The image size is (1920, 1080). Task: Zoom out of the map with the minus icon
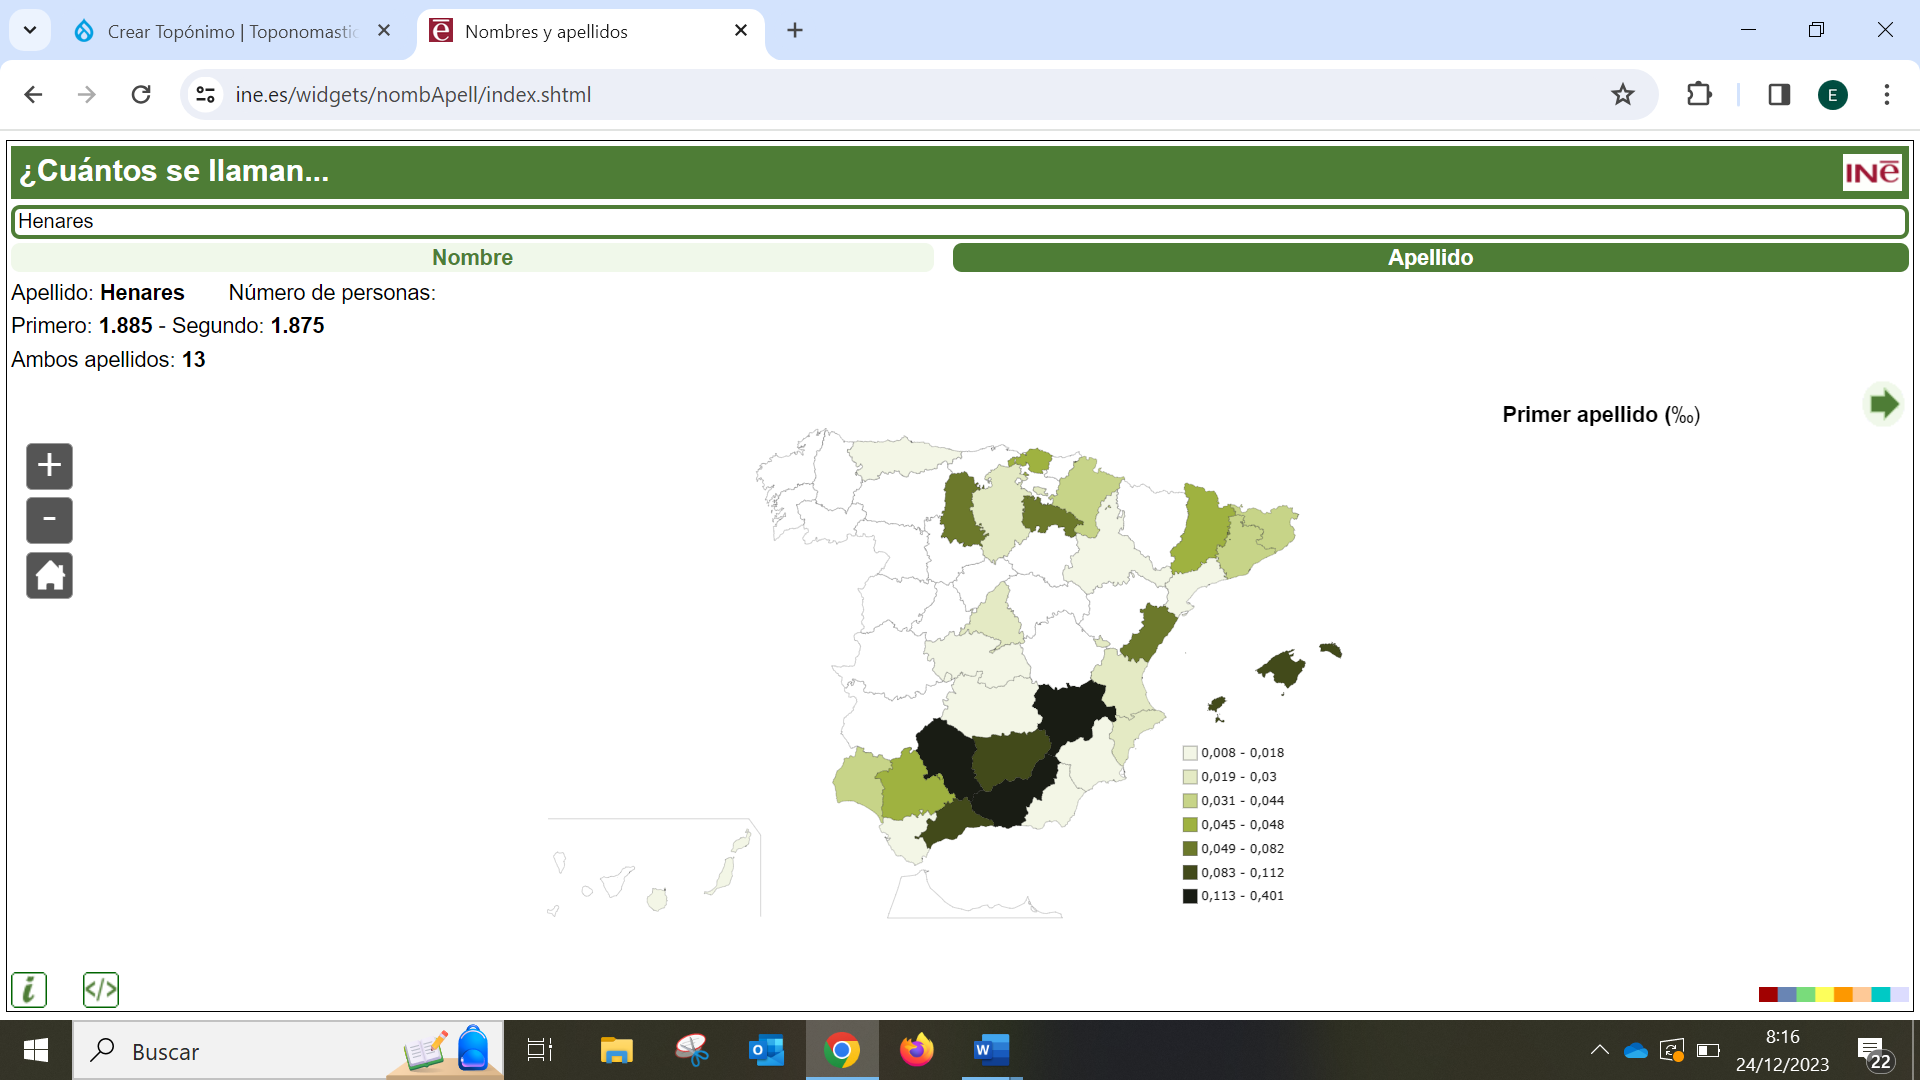pyautogui.click(x=48, y=520)
